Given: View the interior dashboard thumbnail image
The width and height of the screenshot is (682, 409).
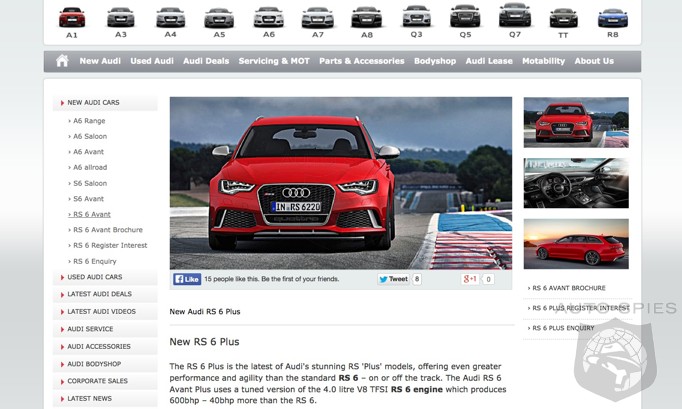Looking at the screenshot, I should (x=576, y=183).
